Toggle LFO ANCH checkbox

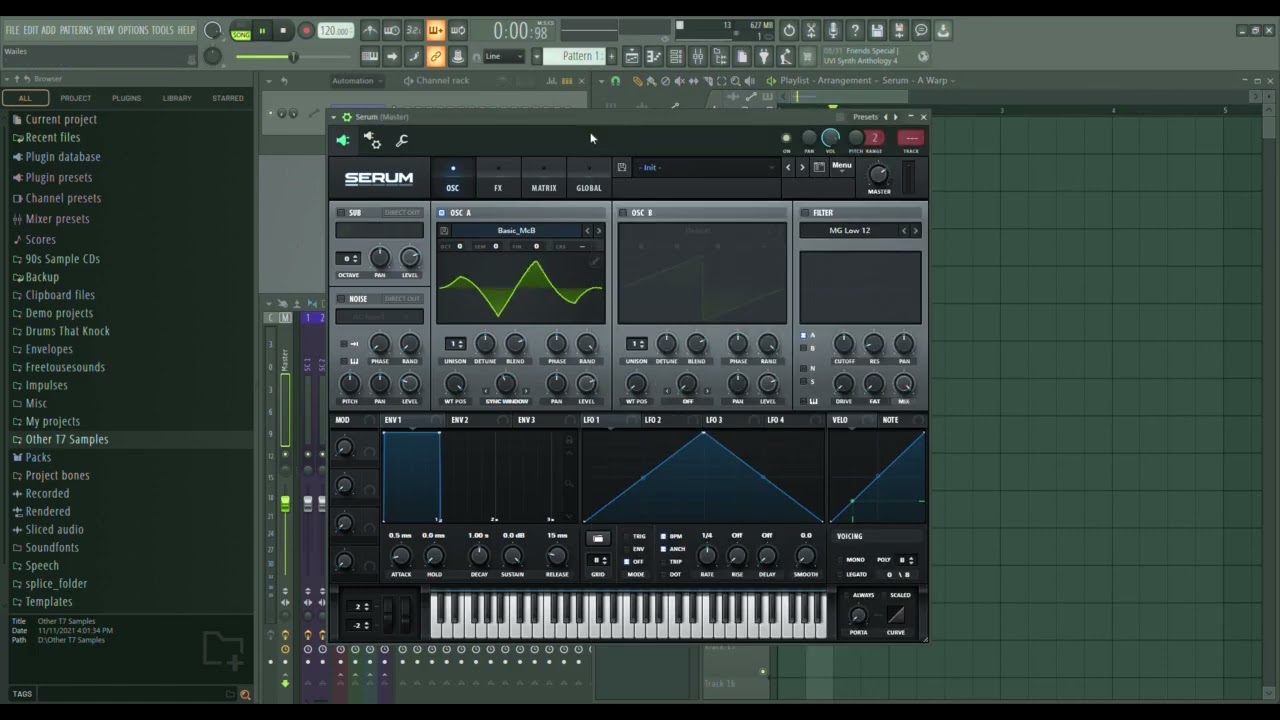[x=662, y=549]
